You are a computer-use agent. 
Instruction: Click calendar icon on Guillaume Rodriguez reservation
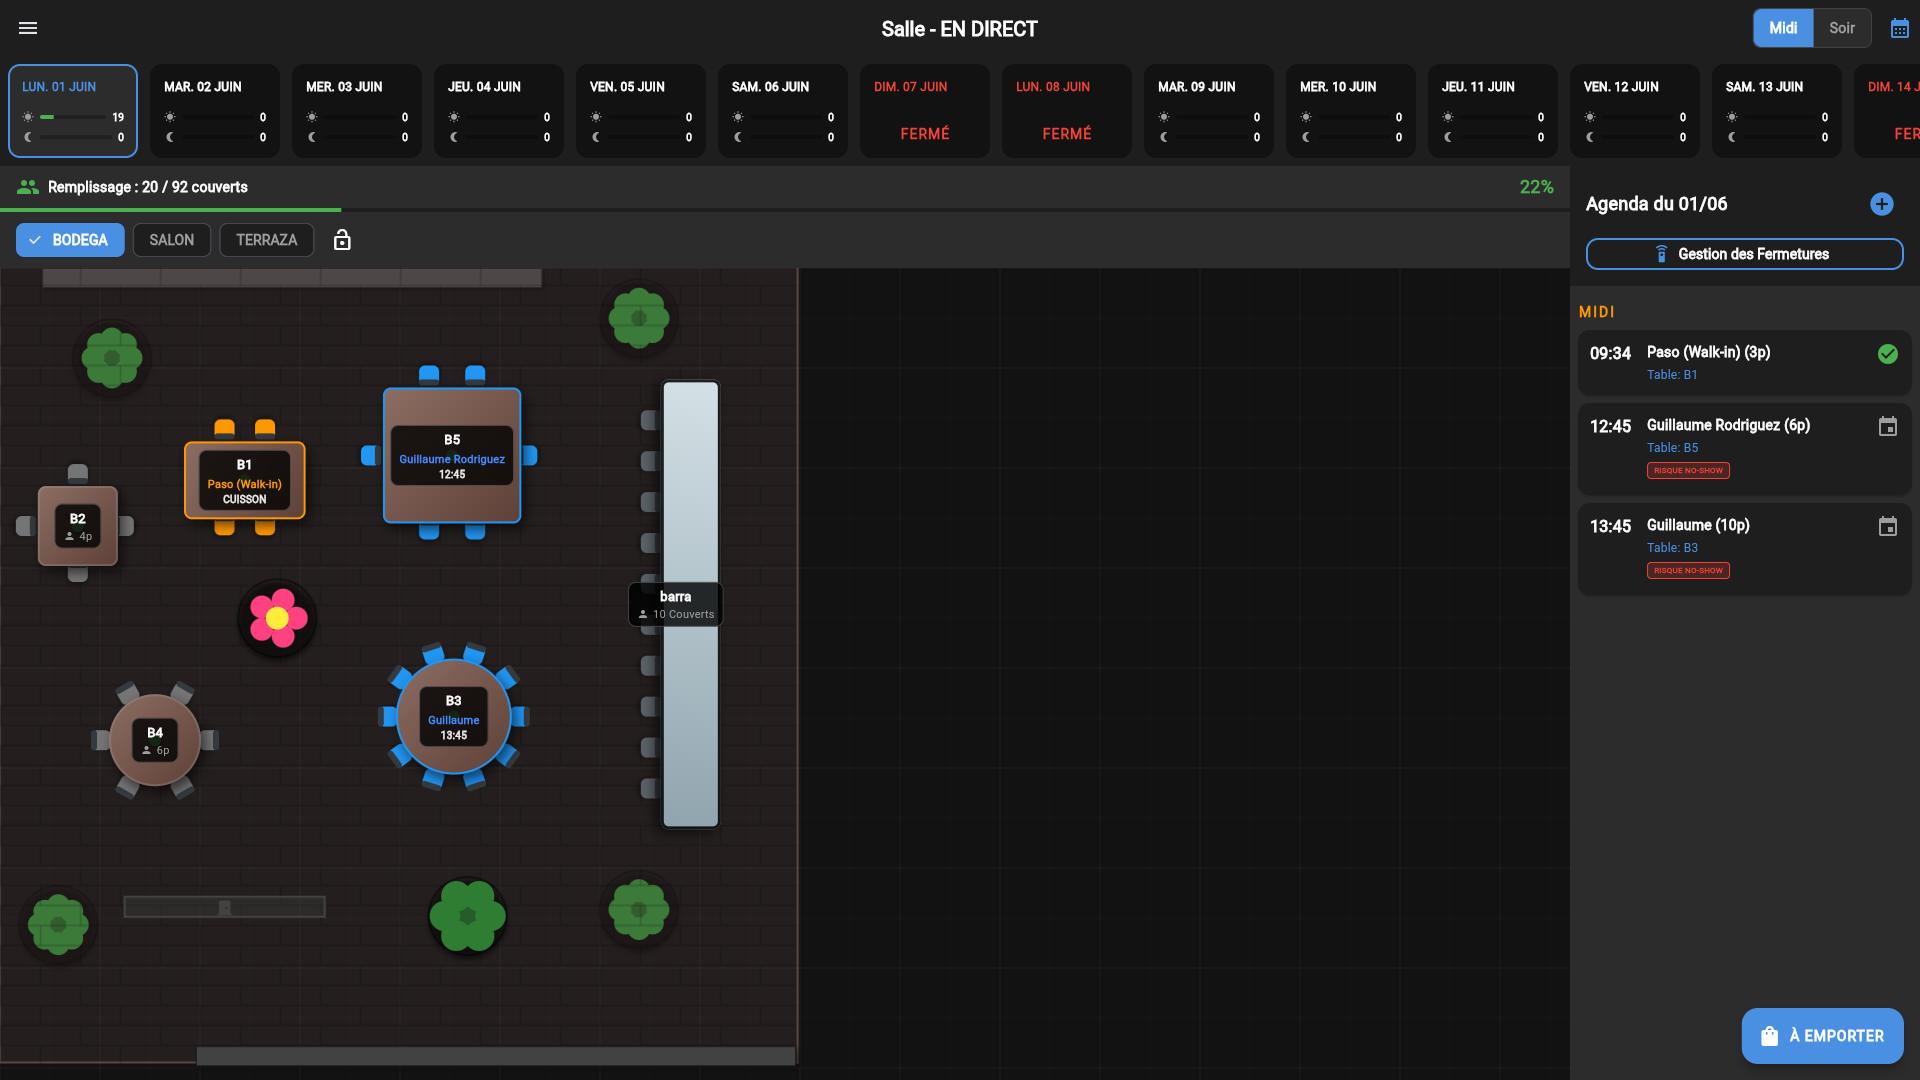point(1887,427)
